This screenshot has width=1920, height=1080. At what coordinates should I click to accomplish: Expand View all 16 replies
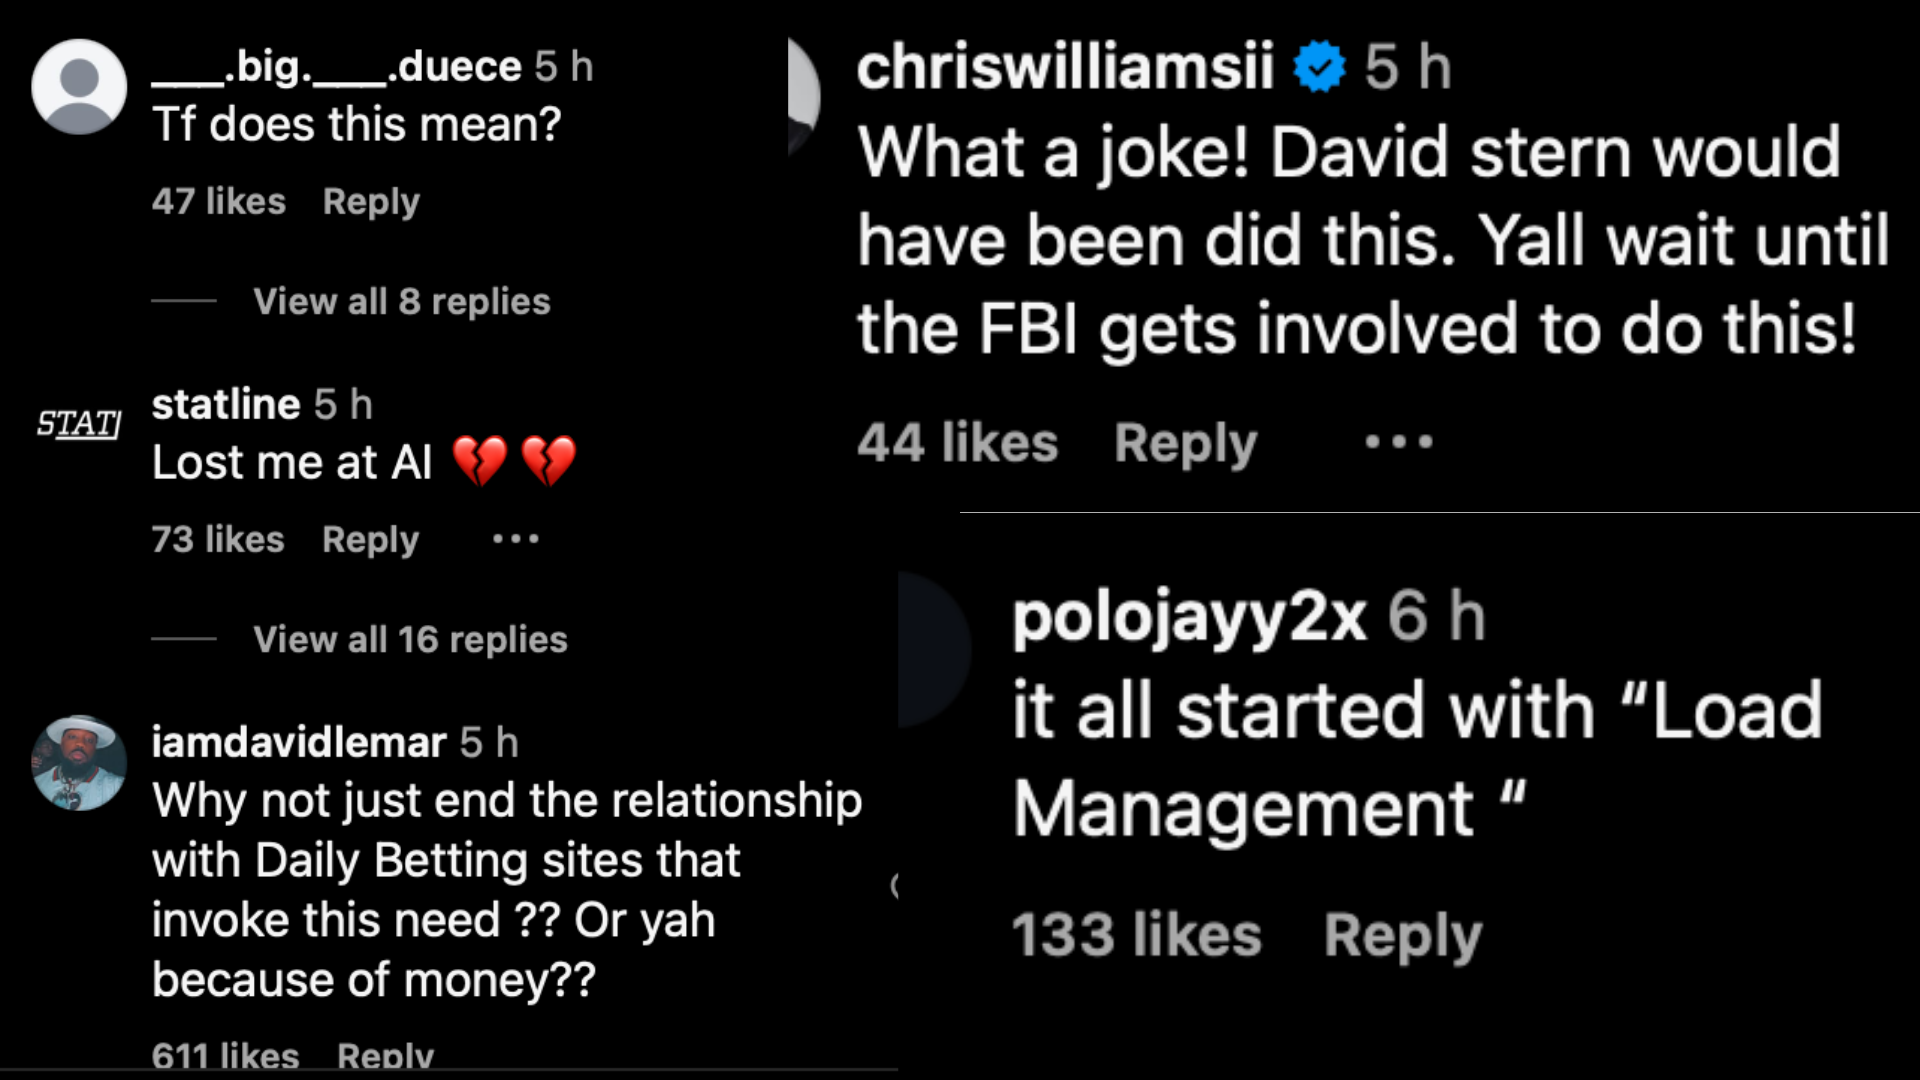coord(410,639)
